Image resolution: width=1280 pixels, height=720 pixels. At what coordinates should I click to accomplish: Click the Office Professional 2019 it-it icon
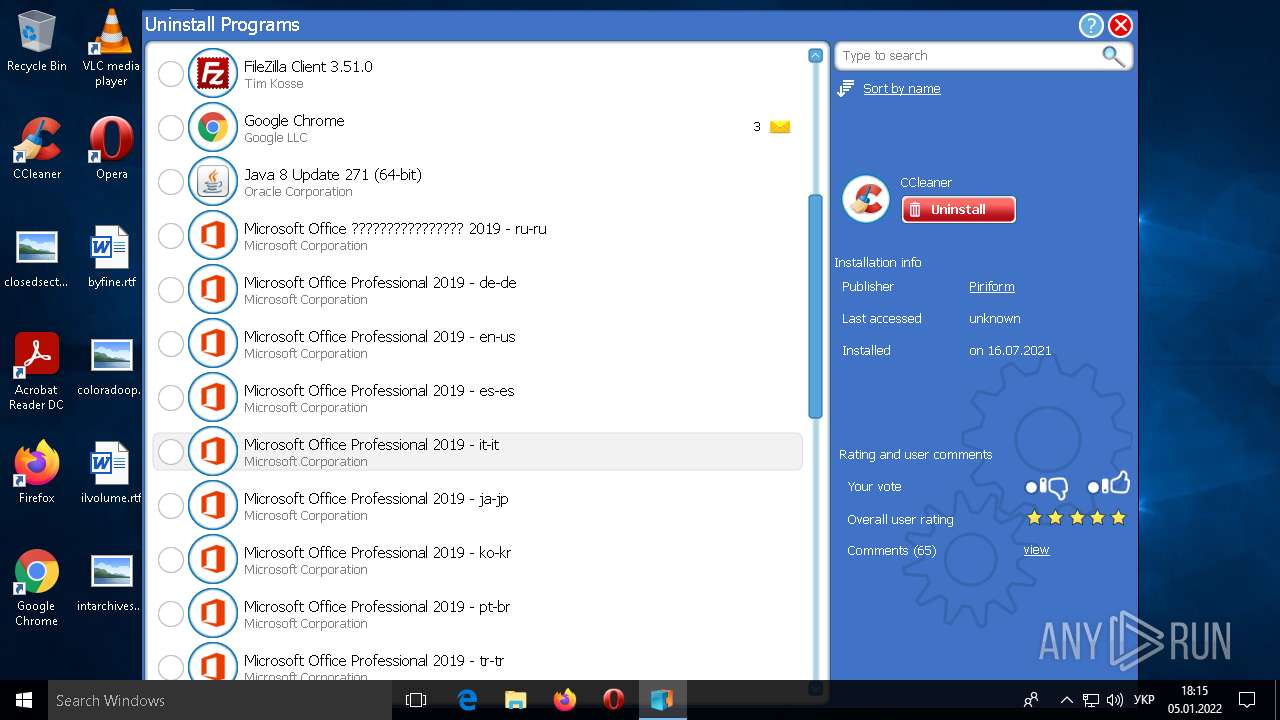212,451
